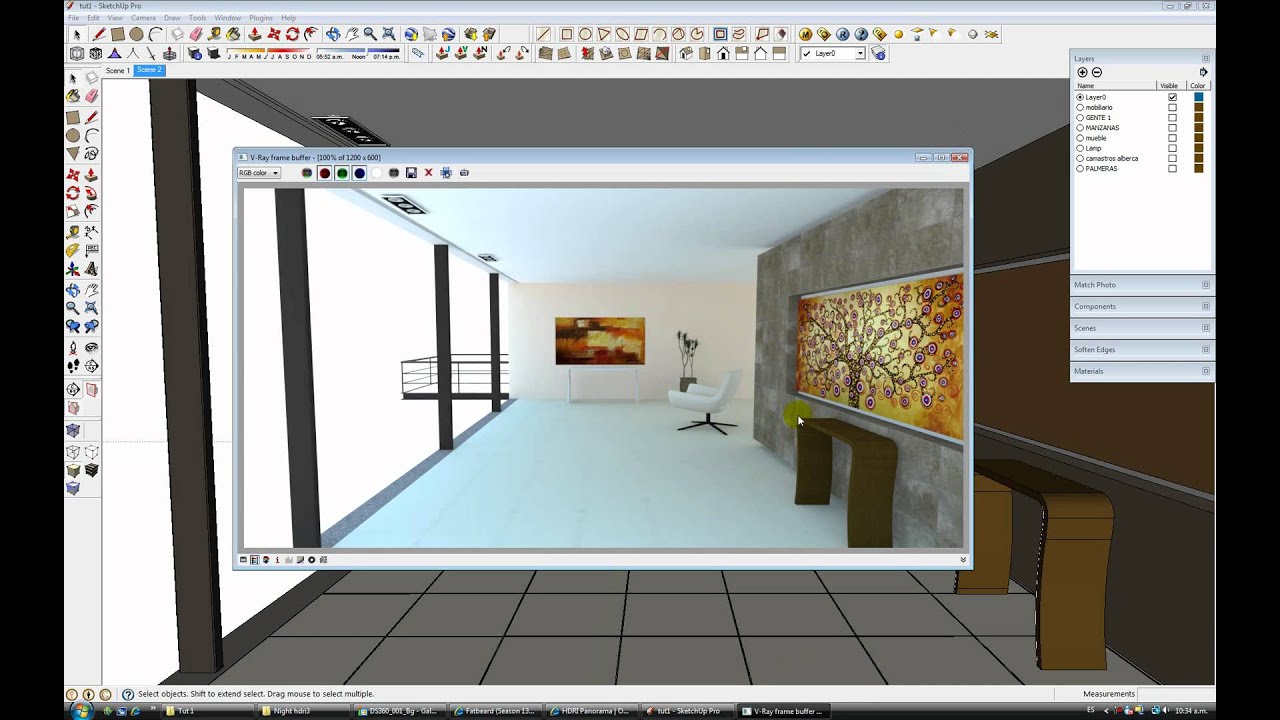Click the V-Ray sphere icon
Image resolution: width=1280 pixels, height=720 pixels.
pos(898,34)
